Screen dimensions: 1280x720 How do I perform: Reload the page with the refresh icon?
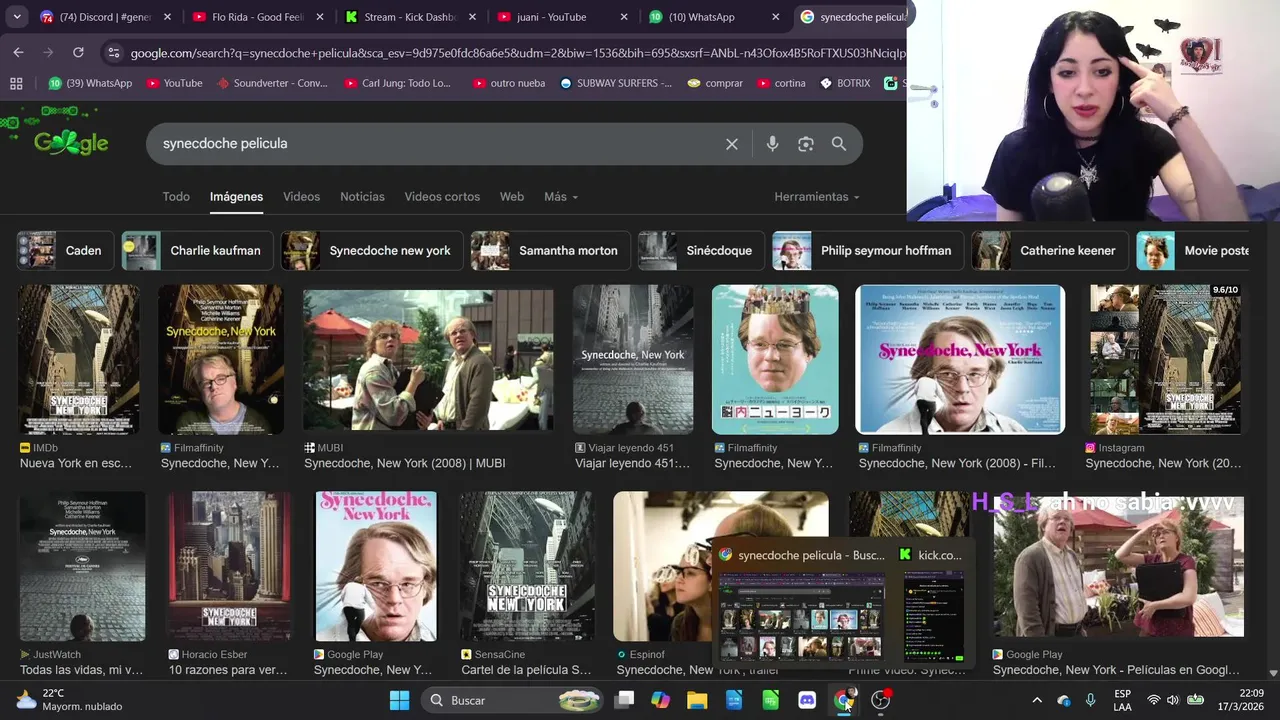[78, 52]
